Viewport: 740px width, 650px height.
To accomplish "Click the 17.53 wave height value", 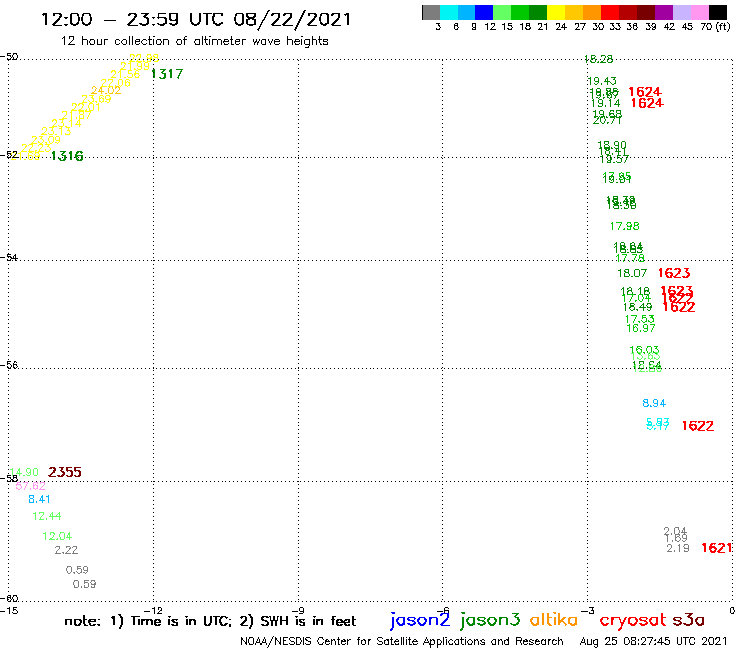I will click(x=639, y=319).
